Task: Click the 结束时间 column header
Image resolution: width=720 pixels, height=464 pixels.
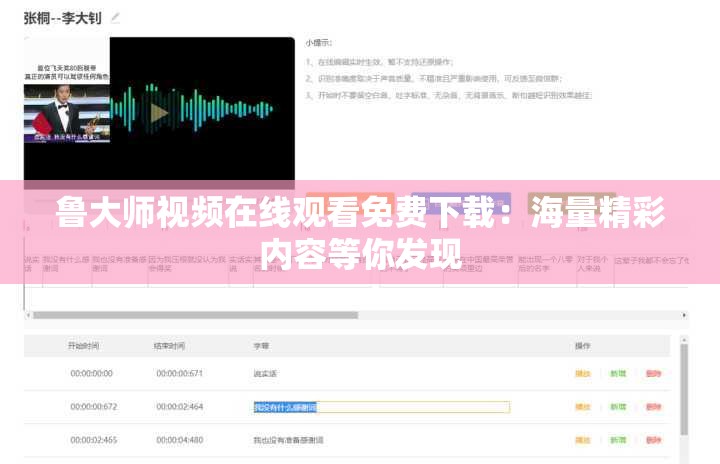Action: (169, 345)
